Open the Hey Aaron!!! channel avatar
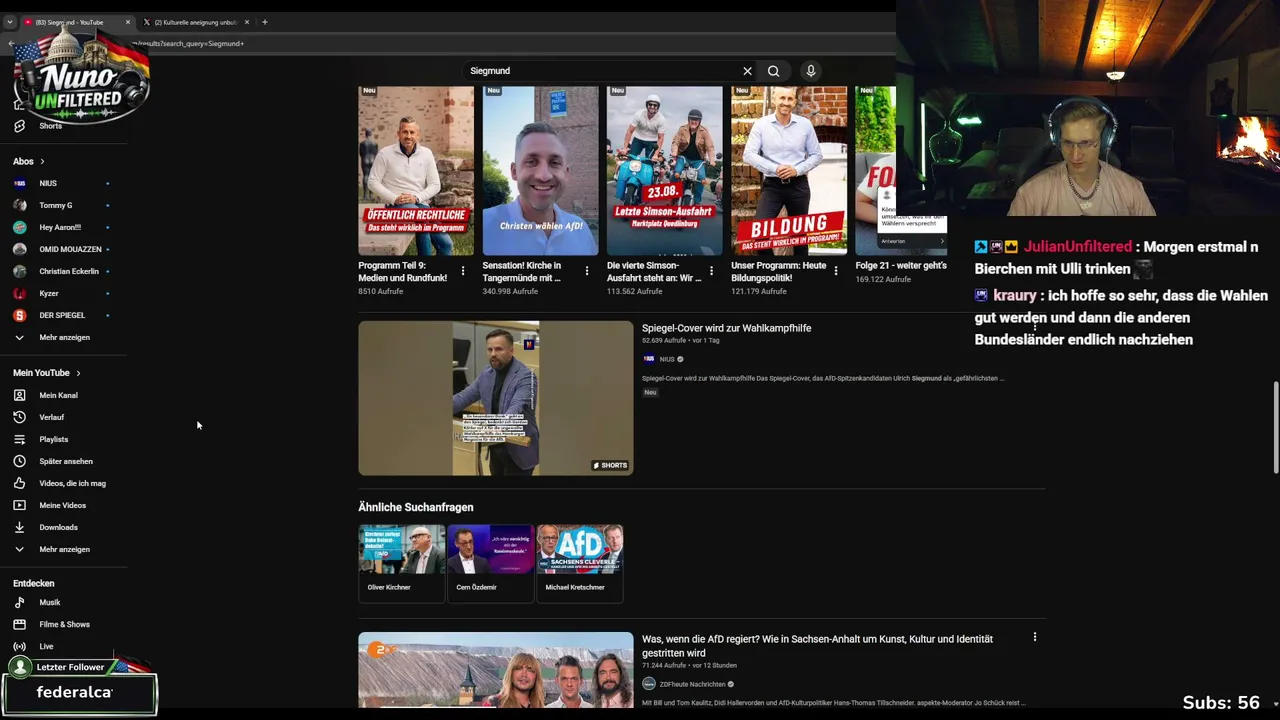Image resolution: width=1280 pixels, height=720 pixels. click(x=19, y=227)
